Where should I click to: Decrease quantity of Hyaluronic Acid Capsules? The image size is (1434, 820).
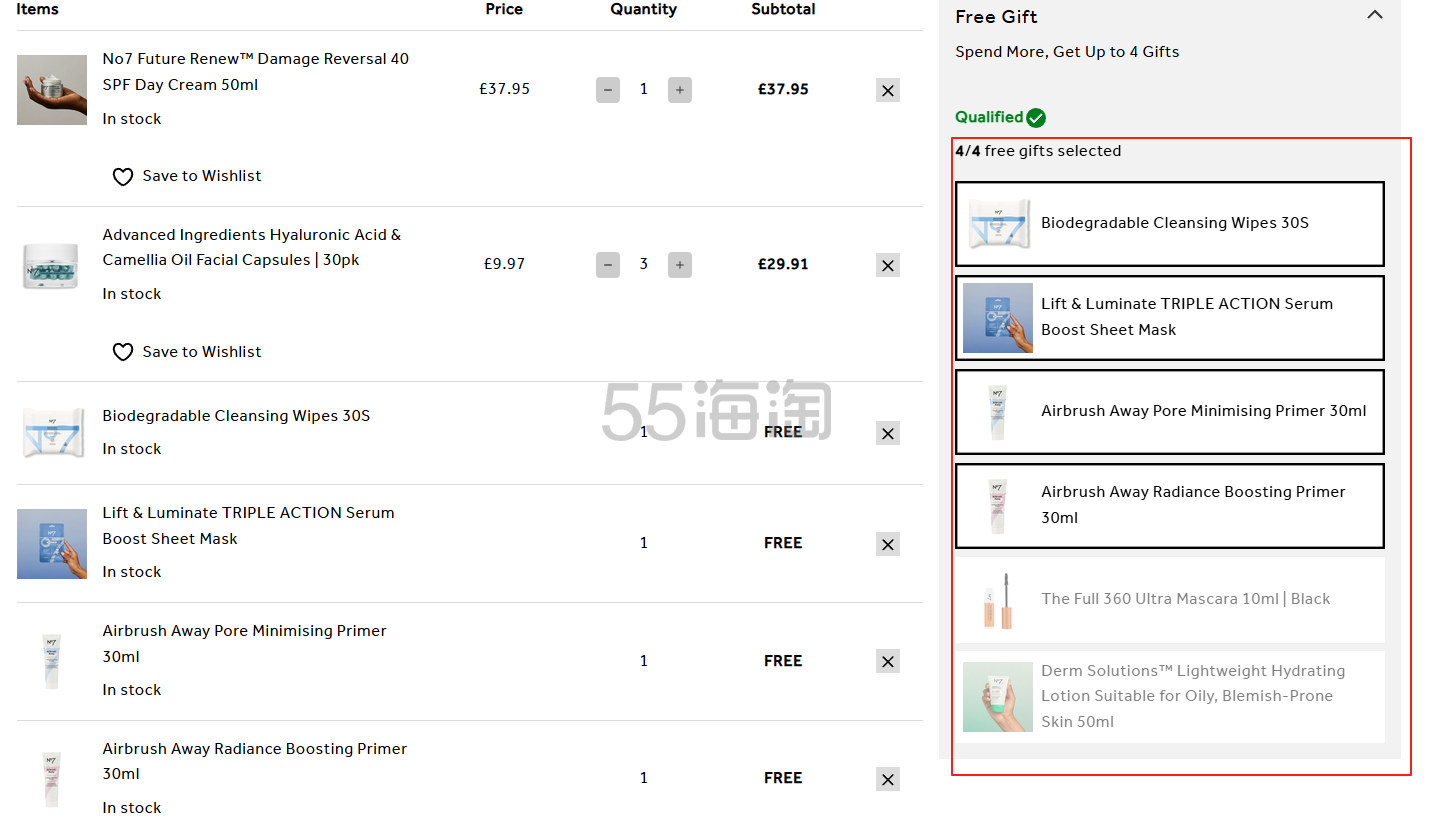click(x=608, y=265)
